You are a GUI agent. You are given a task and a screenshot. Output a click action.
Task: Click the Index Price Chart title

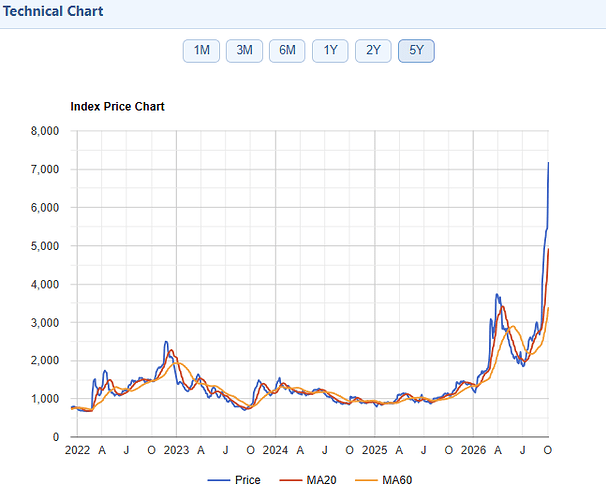click(x=117, y=106)
